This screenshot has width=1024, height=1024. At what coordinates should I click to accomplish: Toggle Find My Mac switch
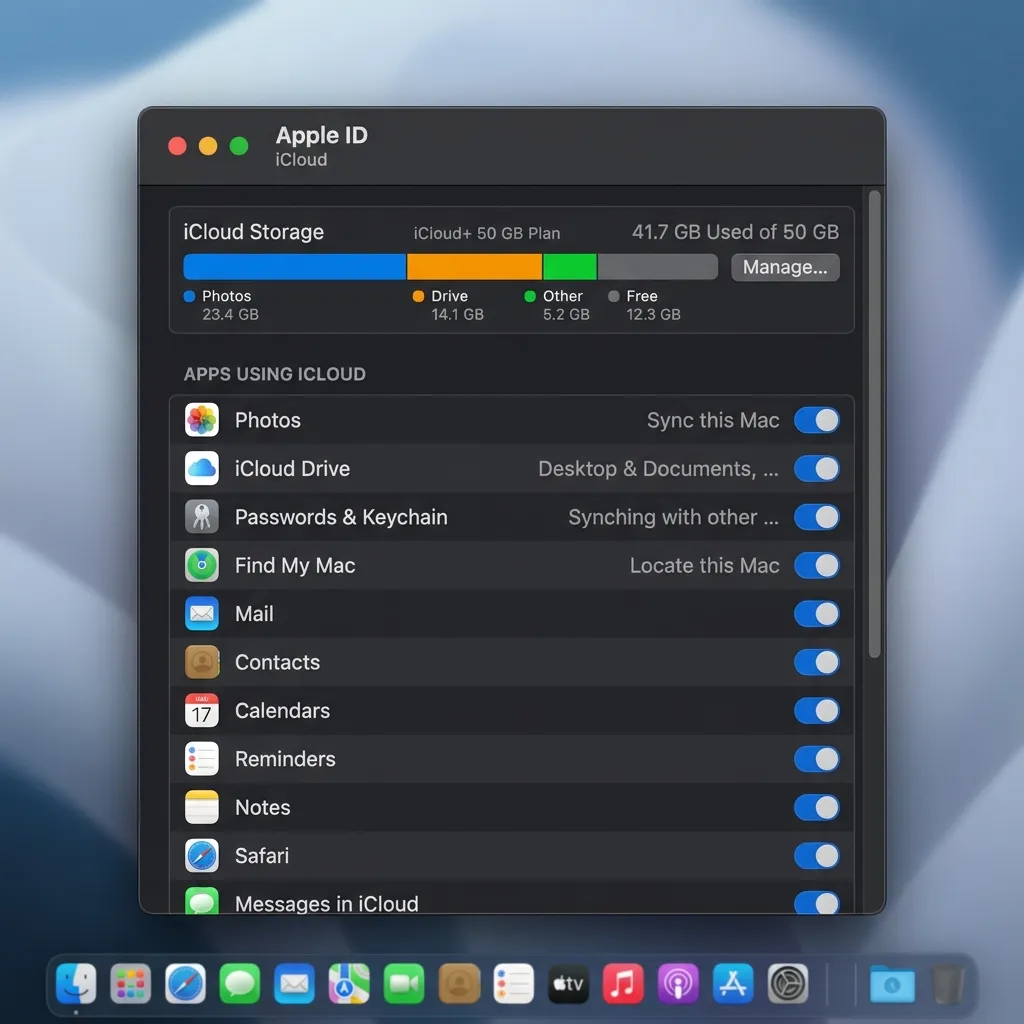(x=816, y=565)
